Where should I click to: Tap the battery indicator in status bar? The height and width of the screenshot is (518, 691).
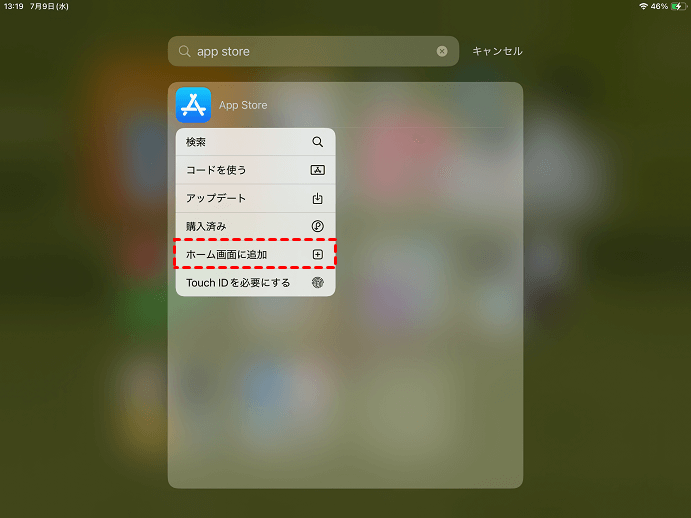[679, 6]
